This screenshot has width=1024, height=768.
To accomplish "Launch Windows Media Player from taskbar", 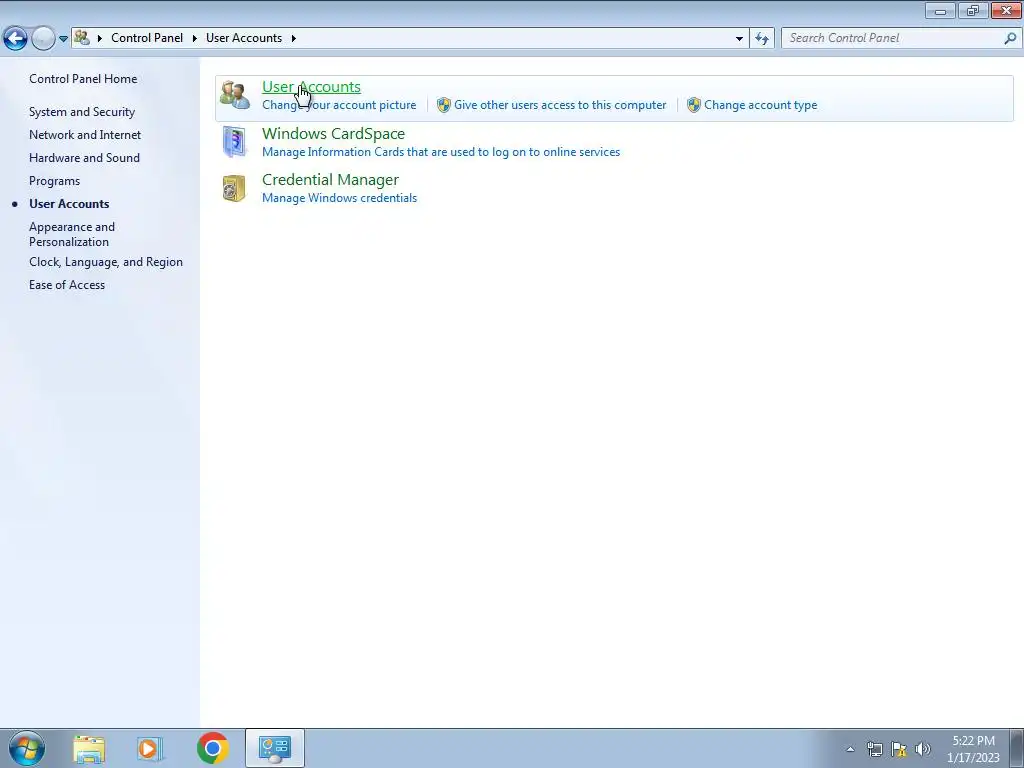I will (x=150, y=748).
